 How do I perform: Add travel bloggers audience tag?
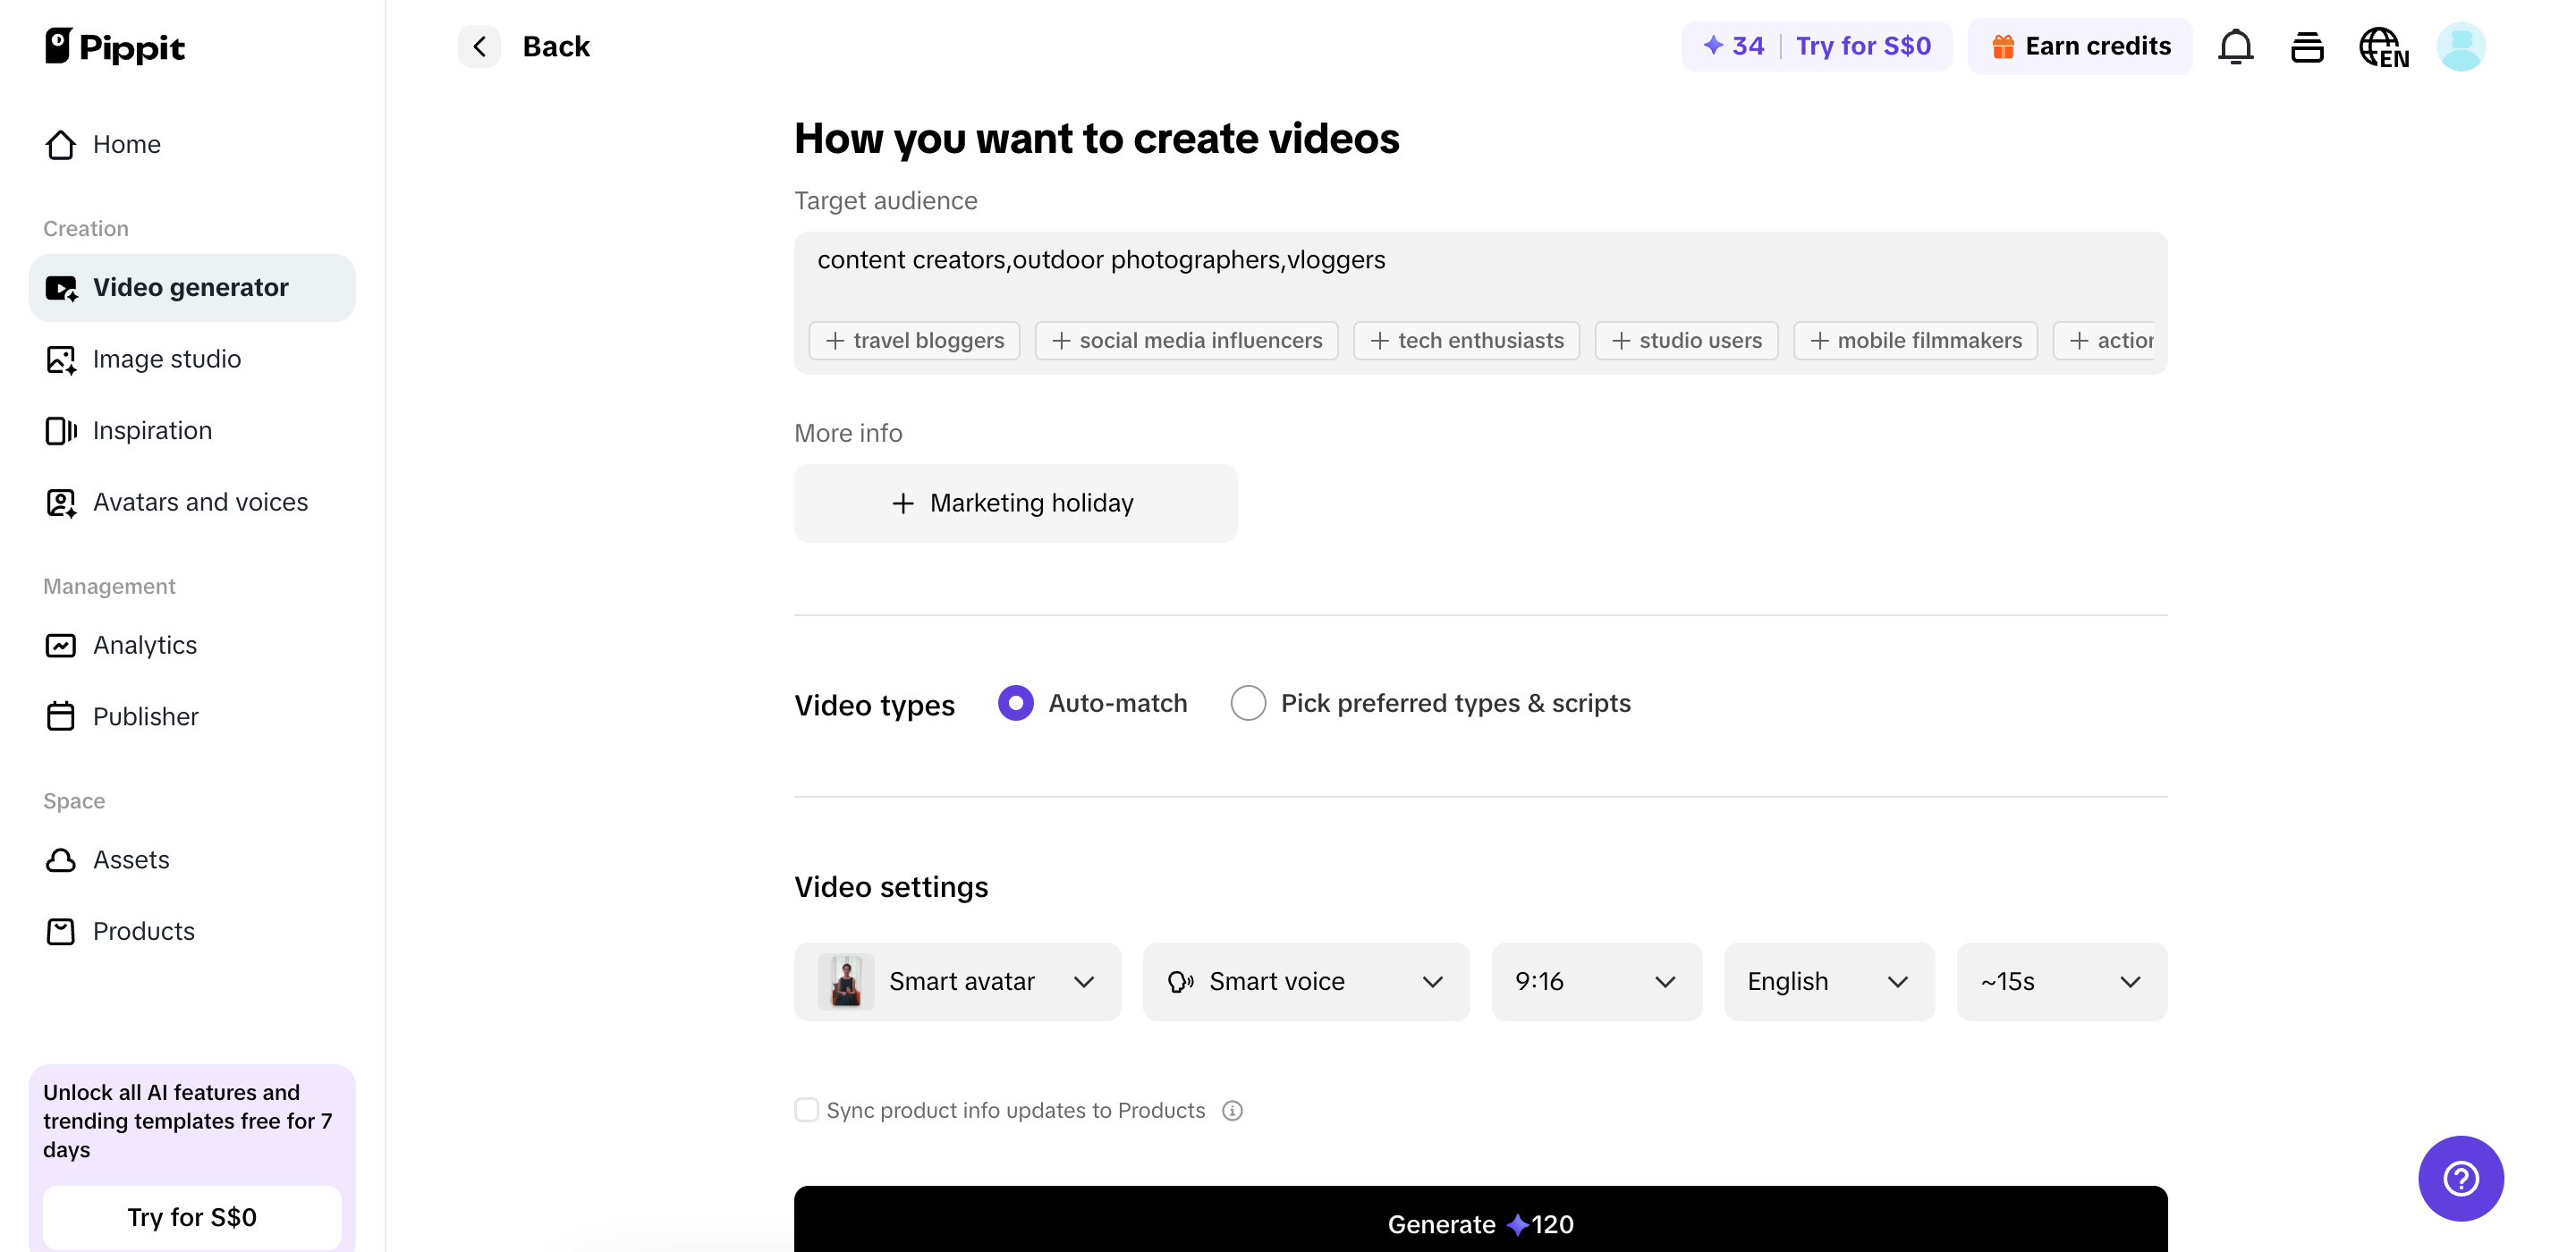click(914, 341)
